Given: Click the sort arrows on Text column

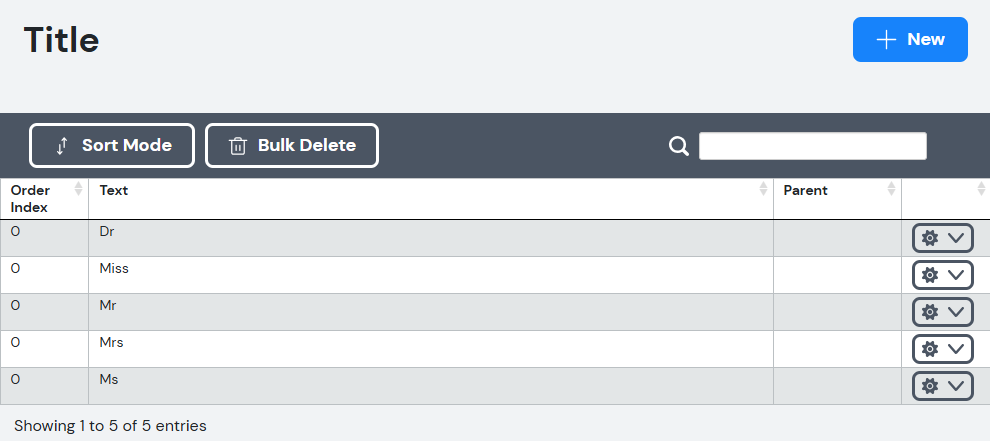Looking at the screenshot, I should (763, 188).
